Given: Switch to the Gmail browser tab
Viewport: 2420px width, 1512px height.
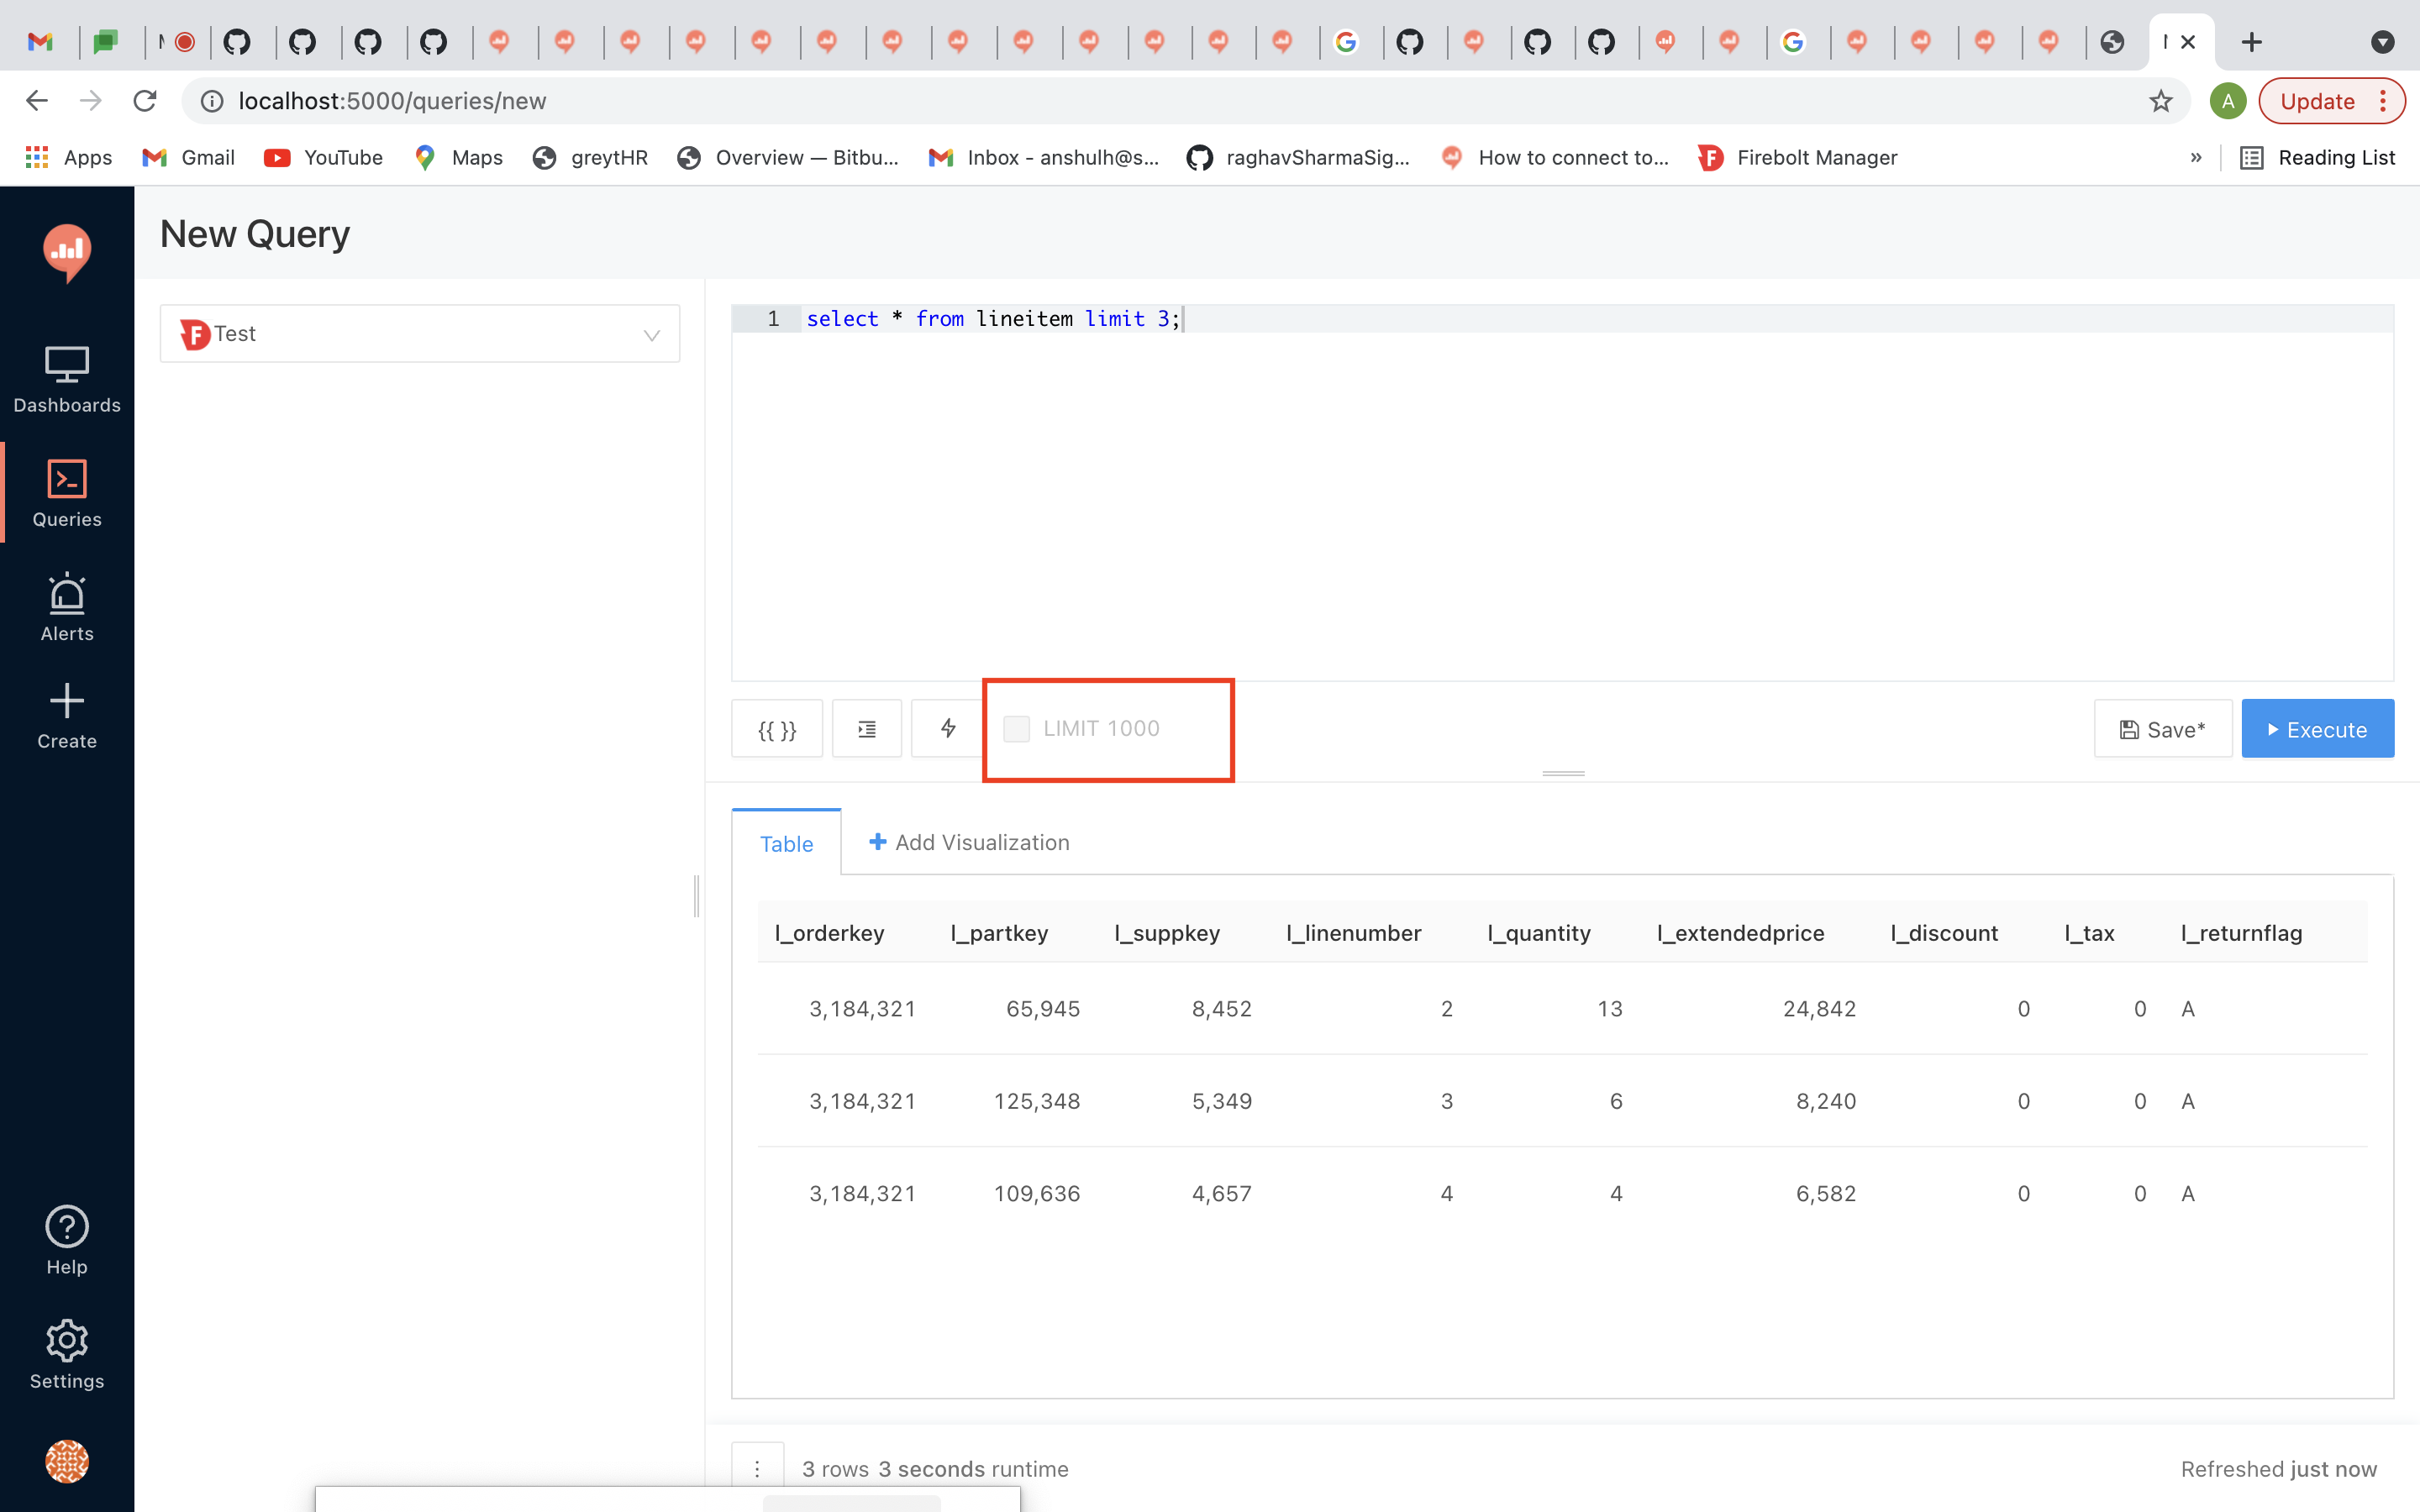Looking at the screenshot, I should click(40, 42).
